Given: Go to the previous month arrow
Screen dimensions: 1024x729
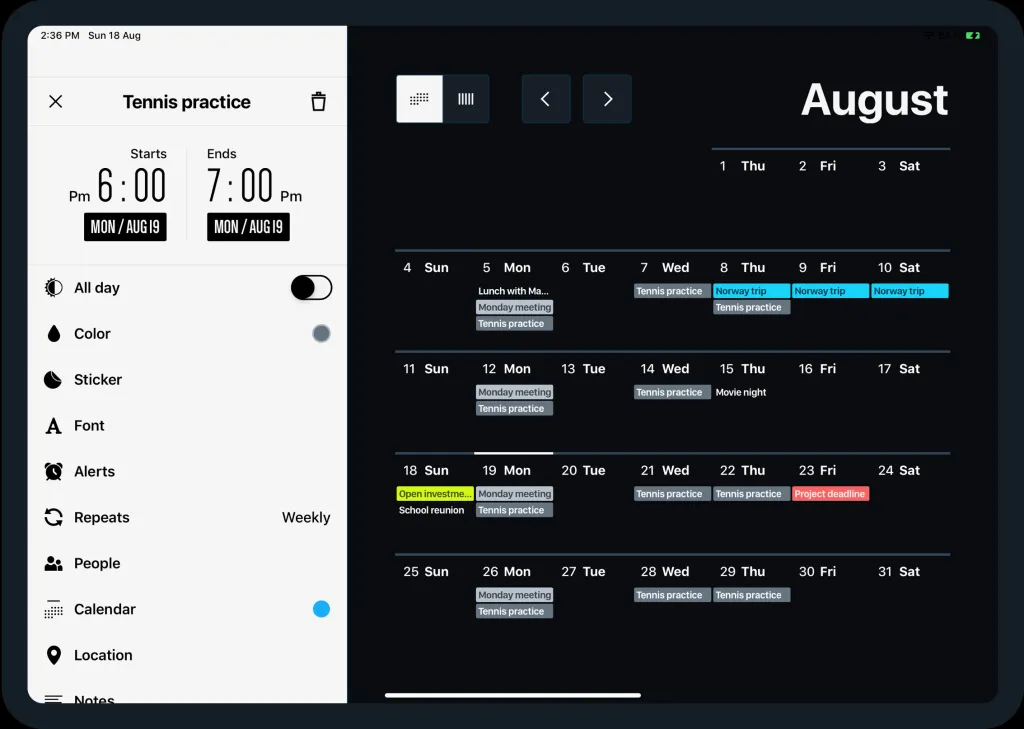Looking at the screenshot, I should (546, 99).
